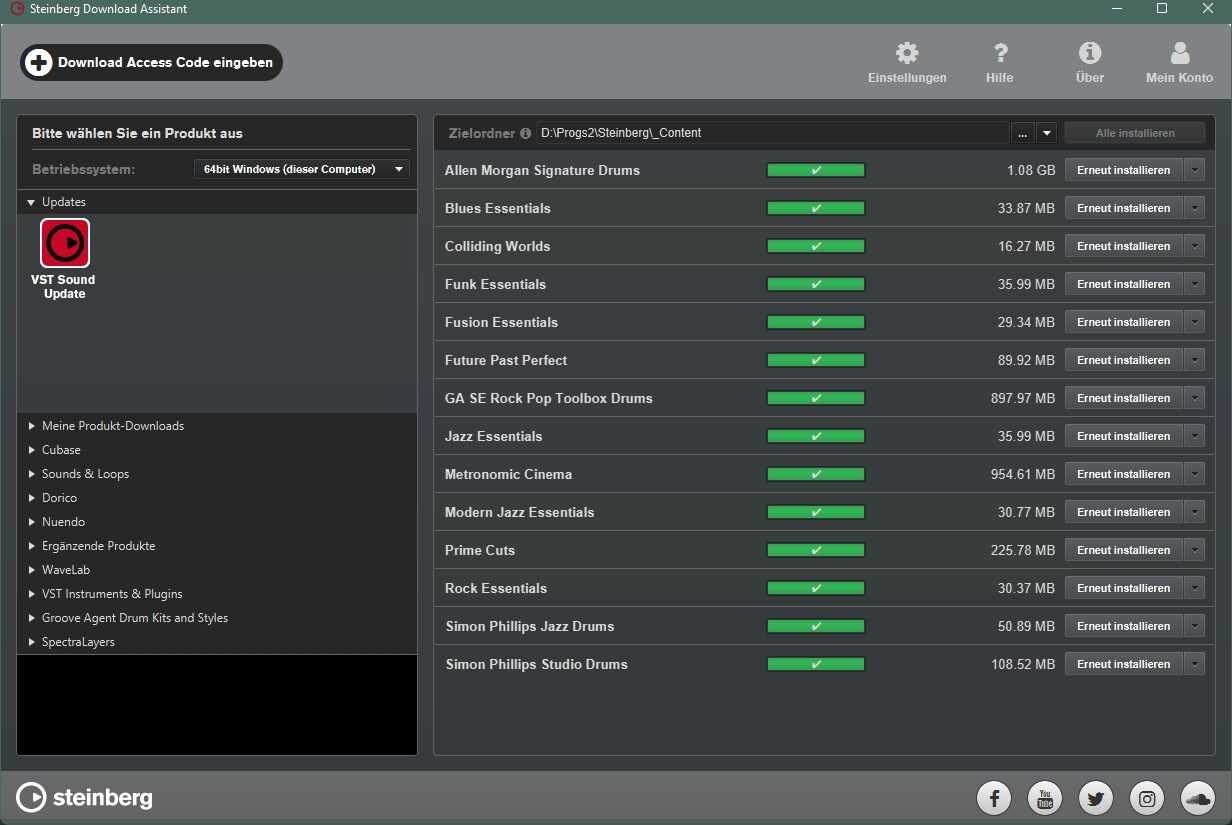Reinstall Allen Morgan Signature Drums
Screen dimensions: 1232x825
[x=1123, y=170]
